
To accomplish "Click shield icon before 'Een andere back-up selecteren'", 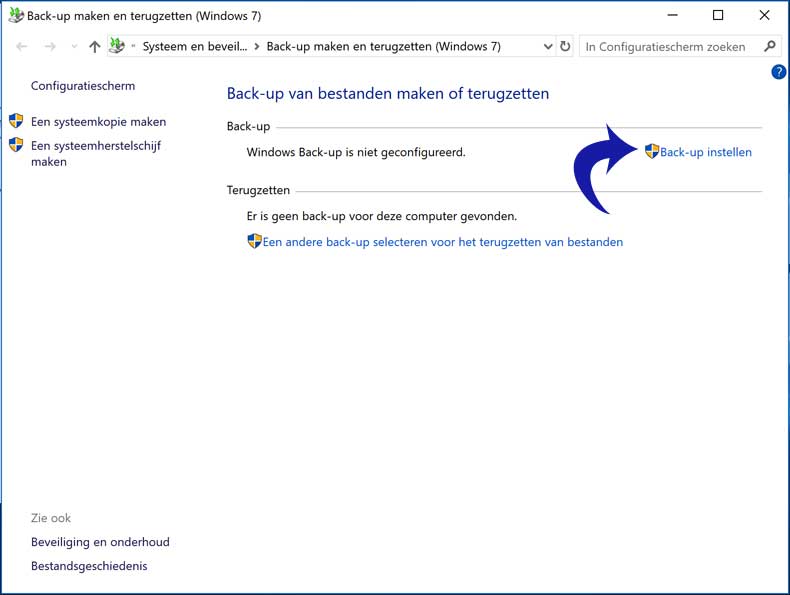I will (x=254, y=241).
